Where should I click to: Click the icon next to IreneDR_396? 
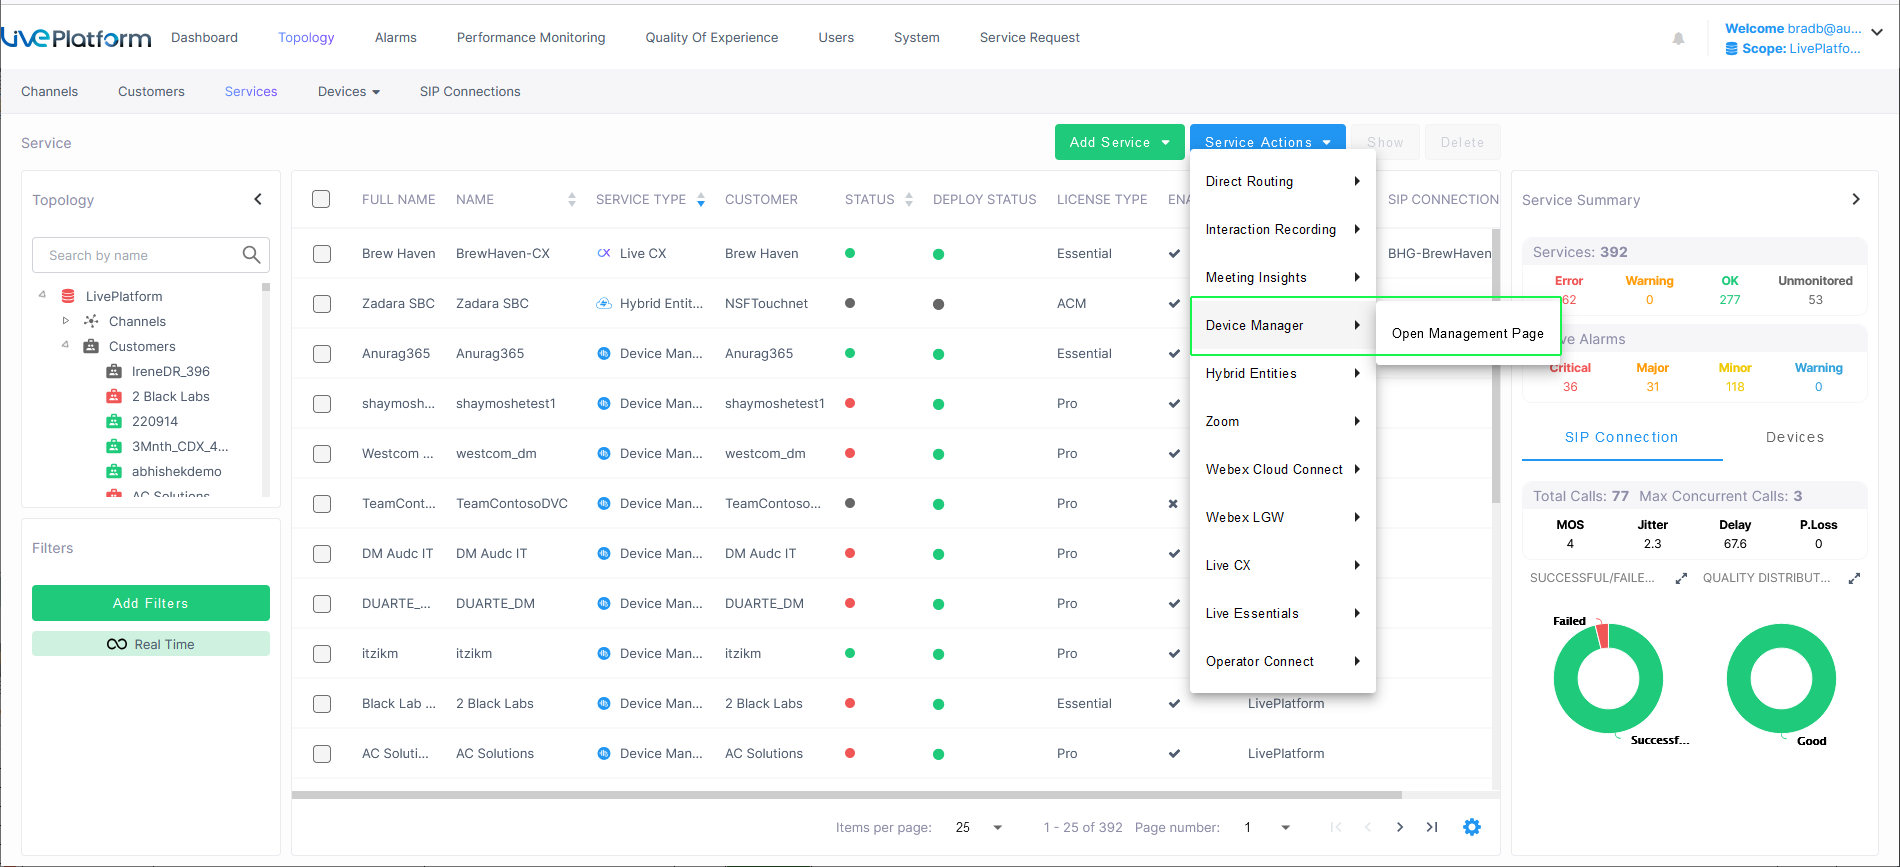coord(114,371)
